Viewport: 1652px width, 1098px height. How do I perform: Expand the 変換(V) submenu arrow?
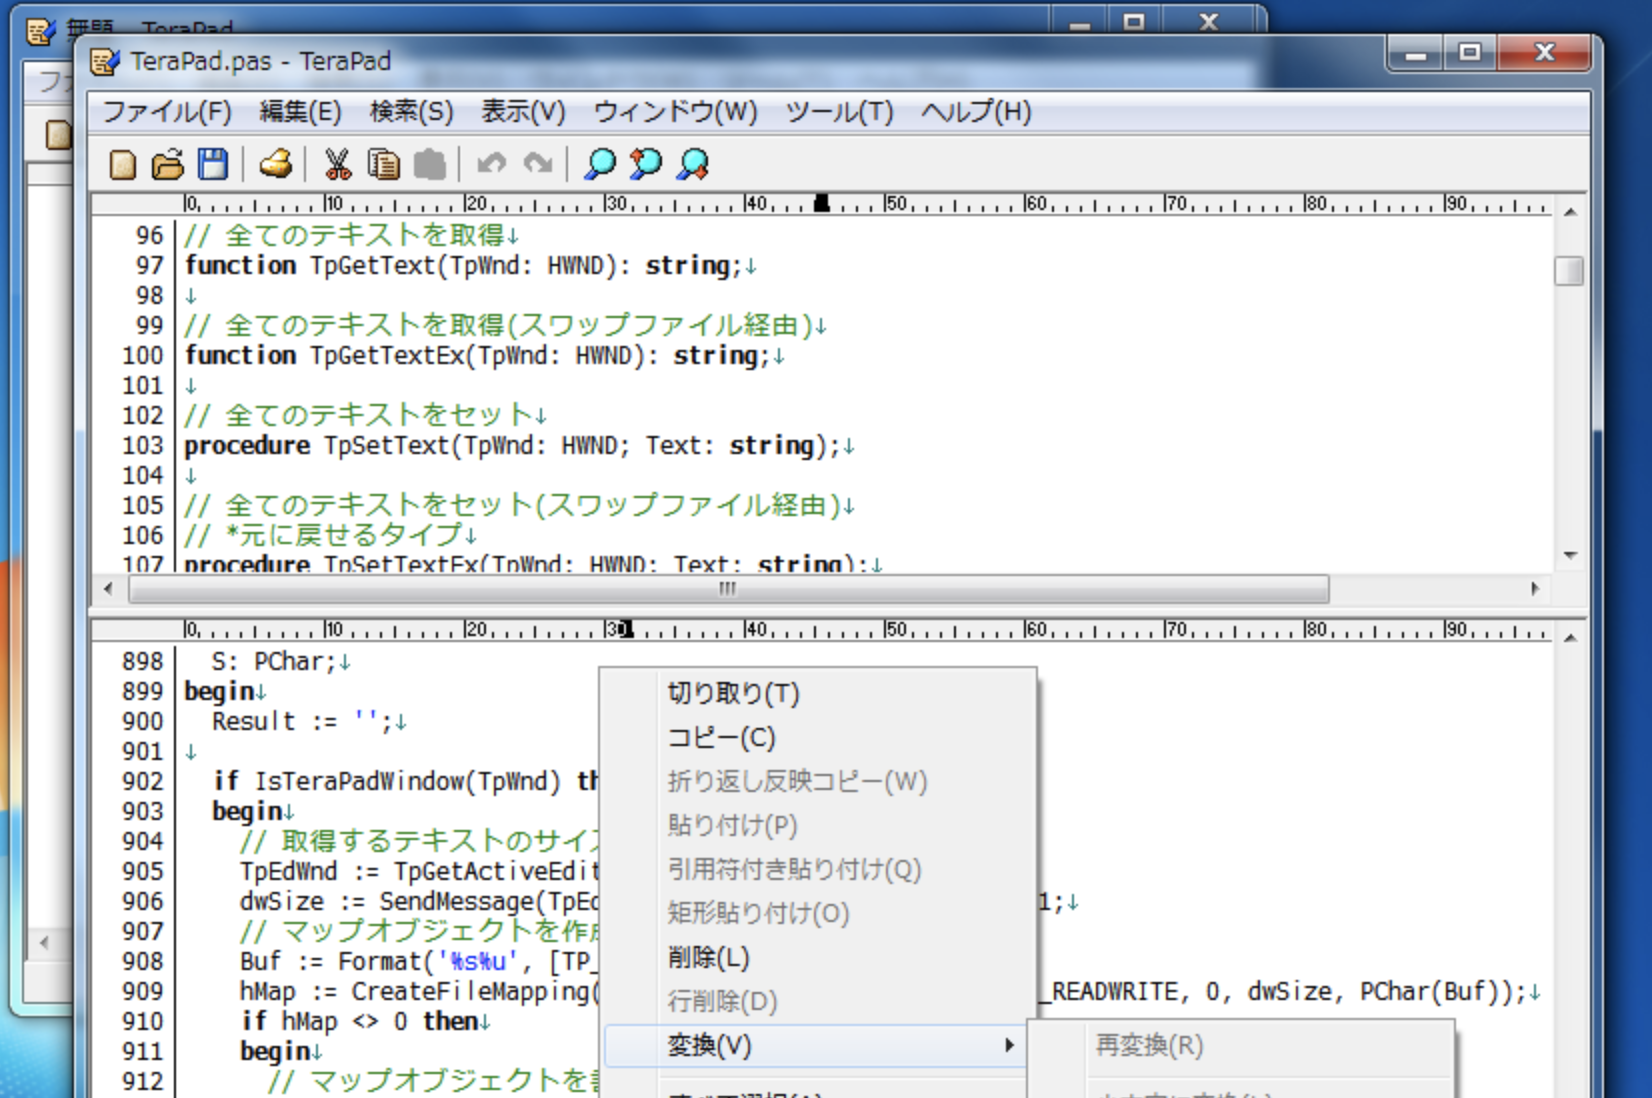(x=1009, y=1045)
